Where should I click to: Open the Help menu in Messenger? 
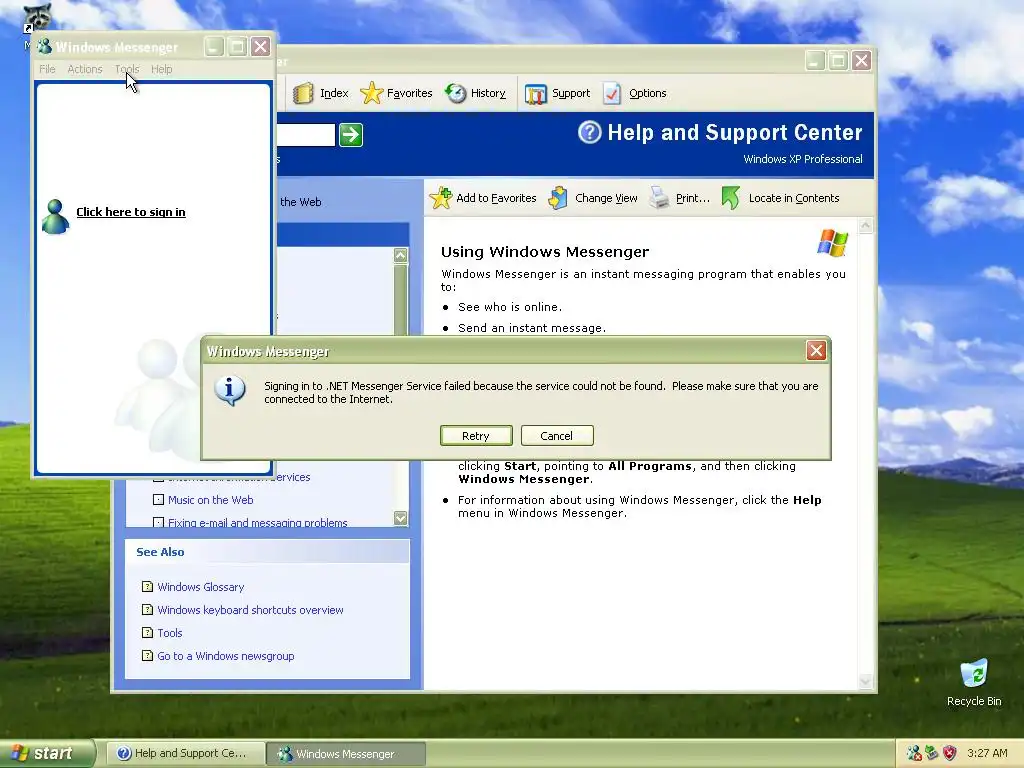point(161,69)
